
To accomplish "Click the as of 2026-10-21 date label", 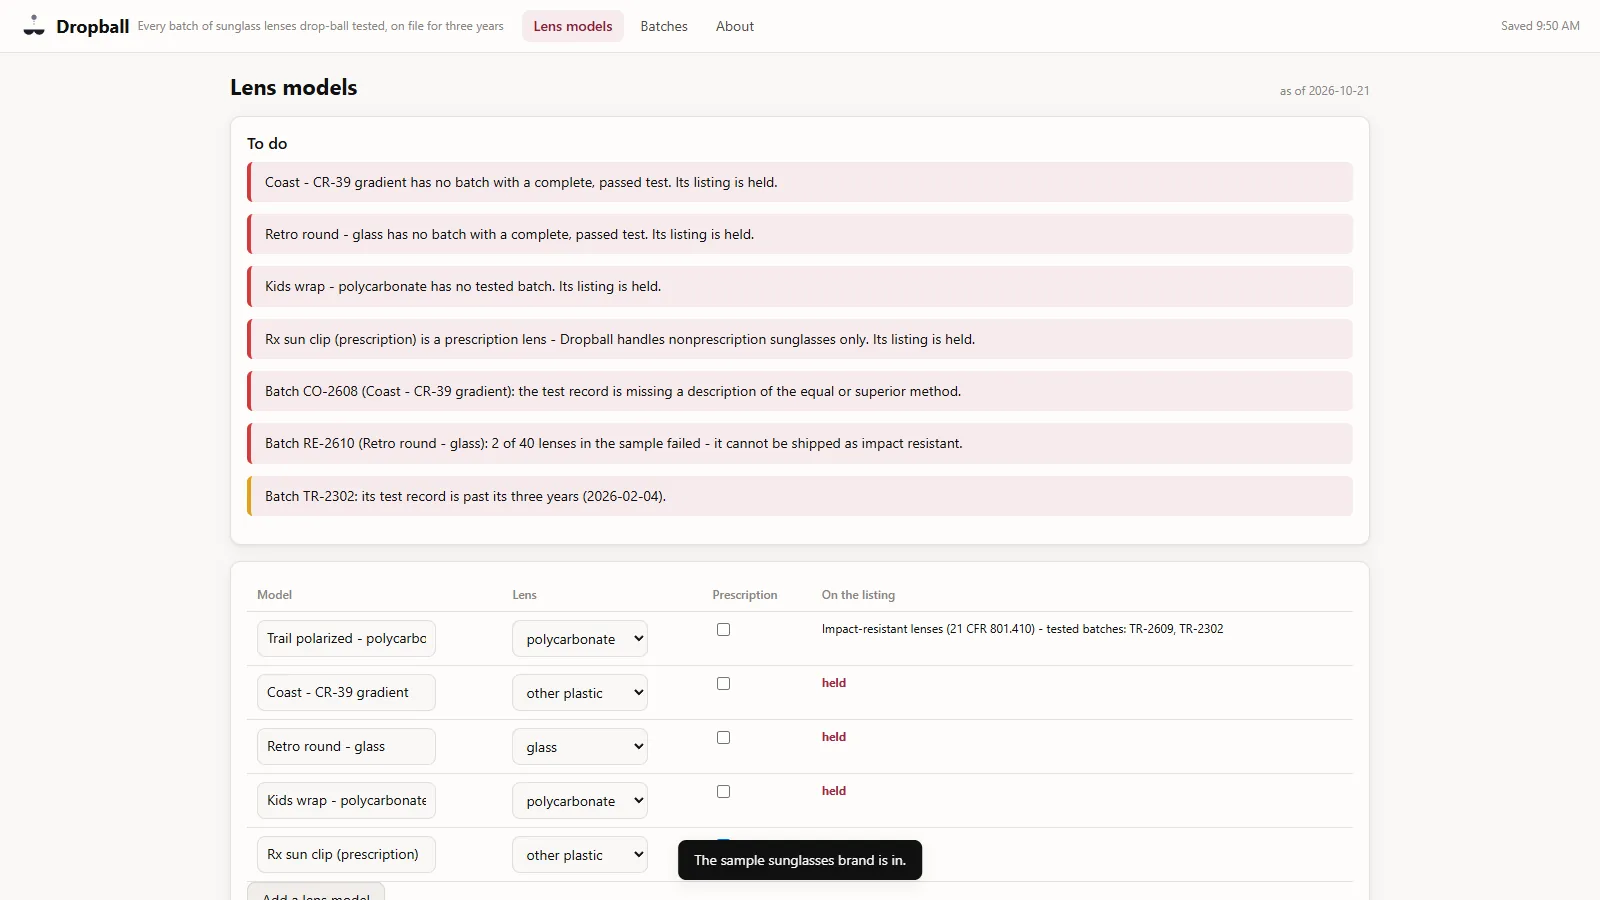I will coord(1325,91).
